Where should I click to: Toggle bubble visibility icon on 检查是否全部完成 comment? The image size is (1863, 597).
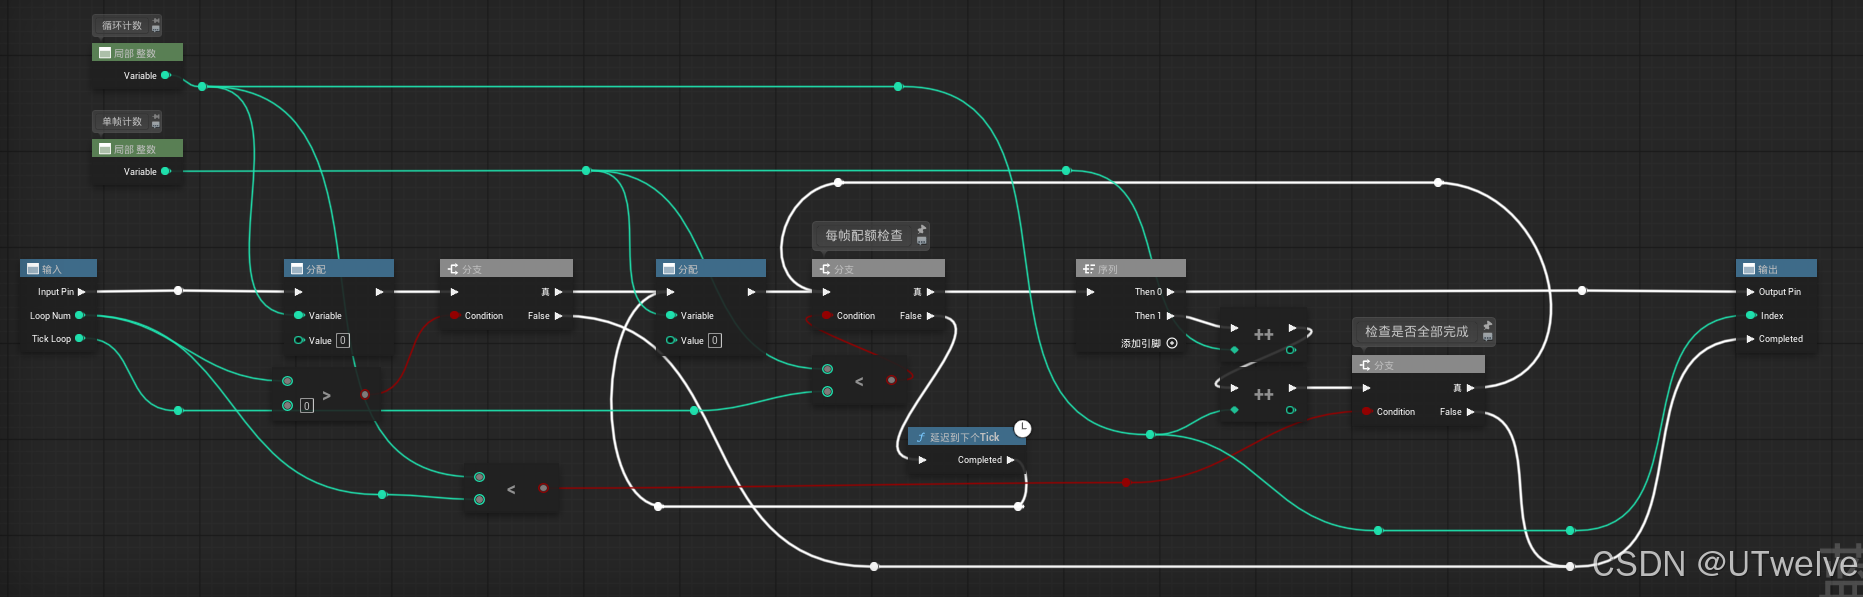[1488, 336]
